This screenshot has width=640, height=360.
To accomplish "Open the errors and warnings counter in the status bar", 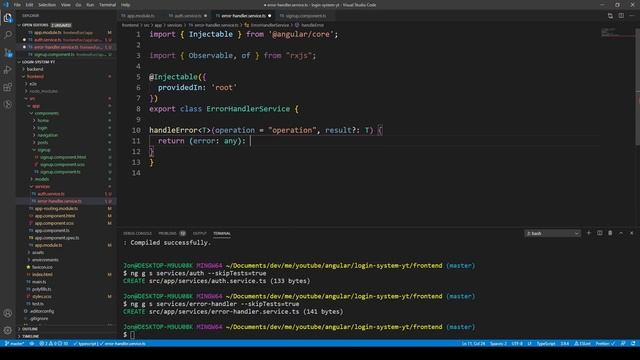I will (53, 344).
